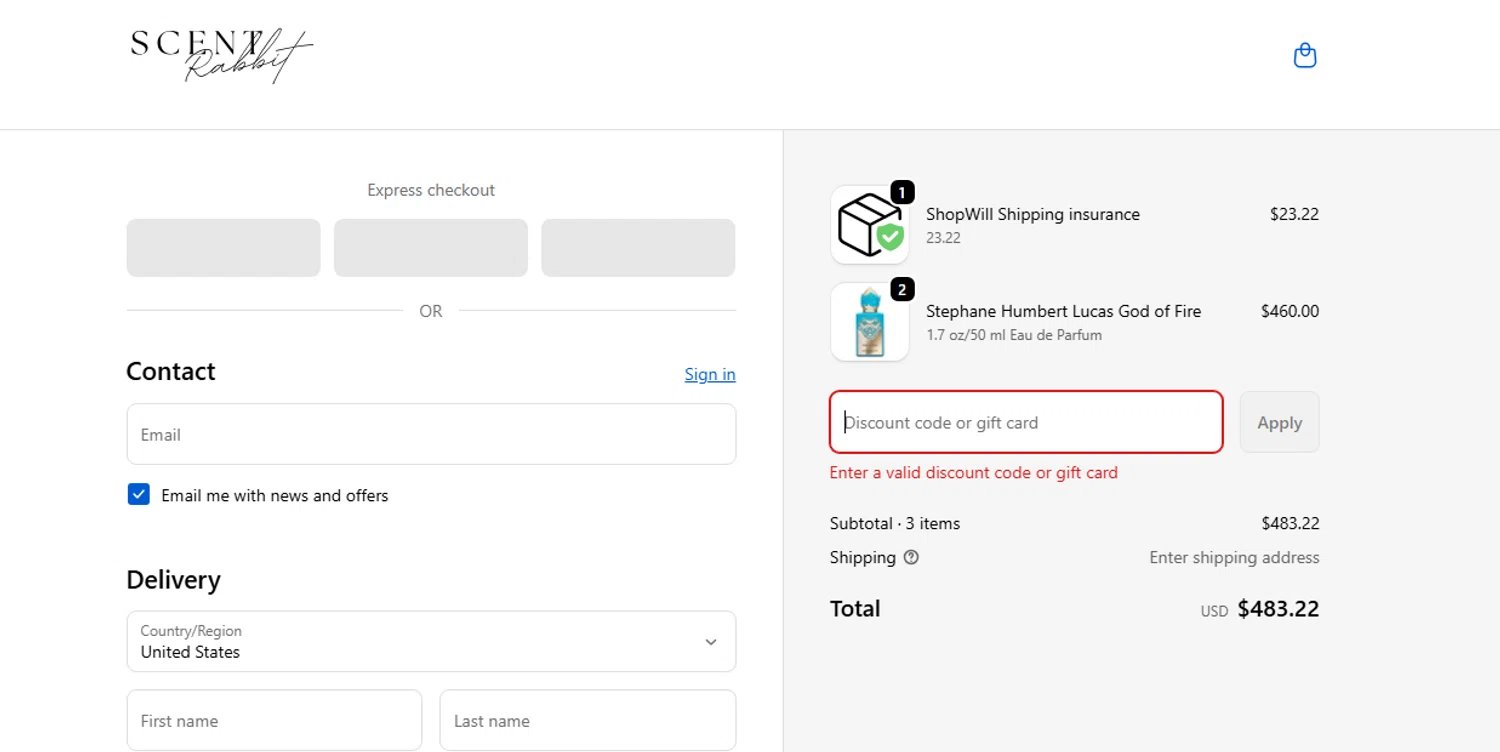Click the ShopWill Shipping insurance text
The image size is (1500, 752).
[x=1033, y=214]
